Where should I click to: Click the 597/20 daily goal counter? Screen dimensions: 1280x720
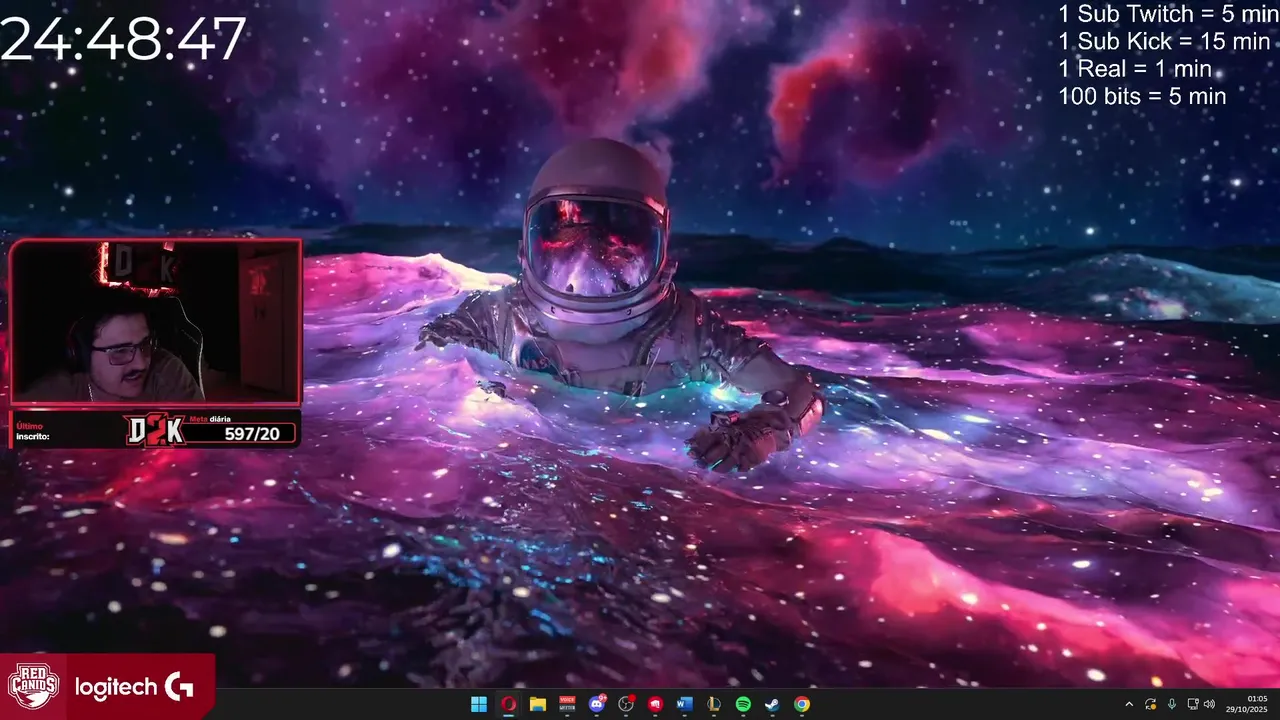(x=252, y=433)
